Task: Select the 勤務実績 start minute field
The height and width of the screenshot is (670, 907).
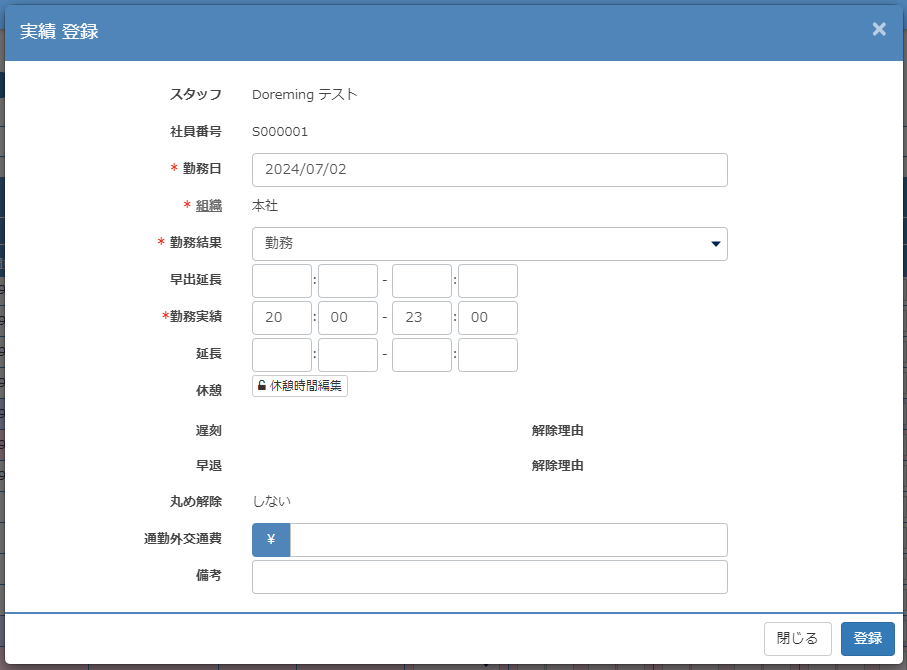Action: click(347, 318)
